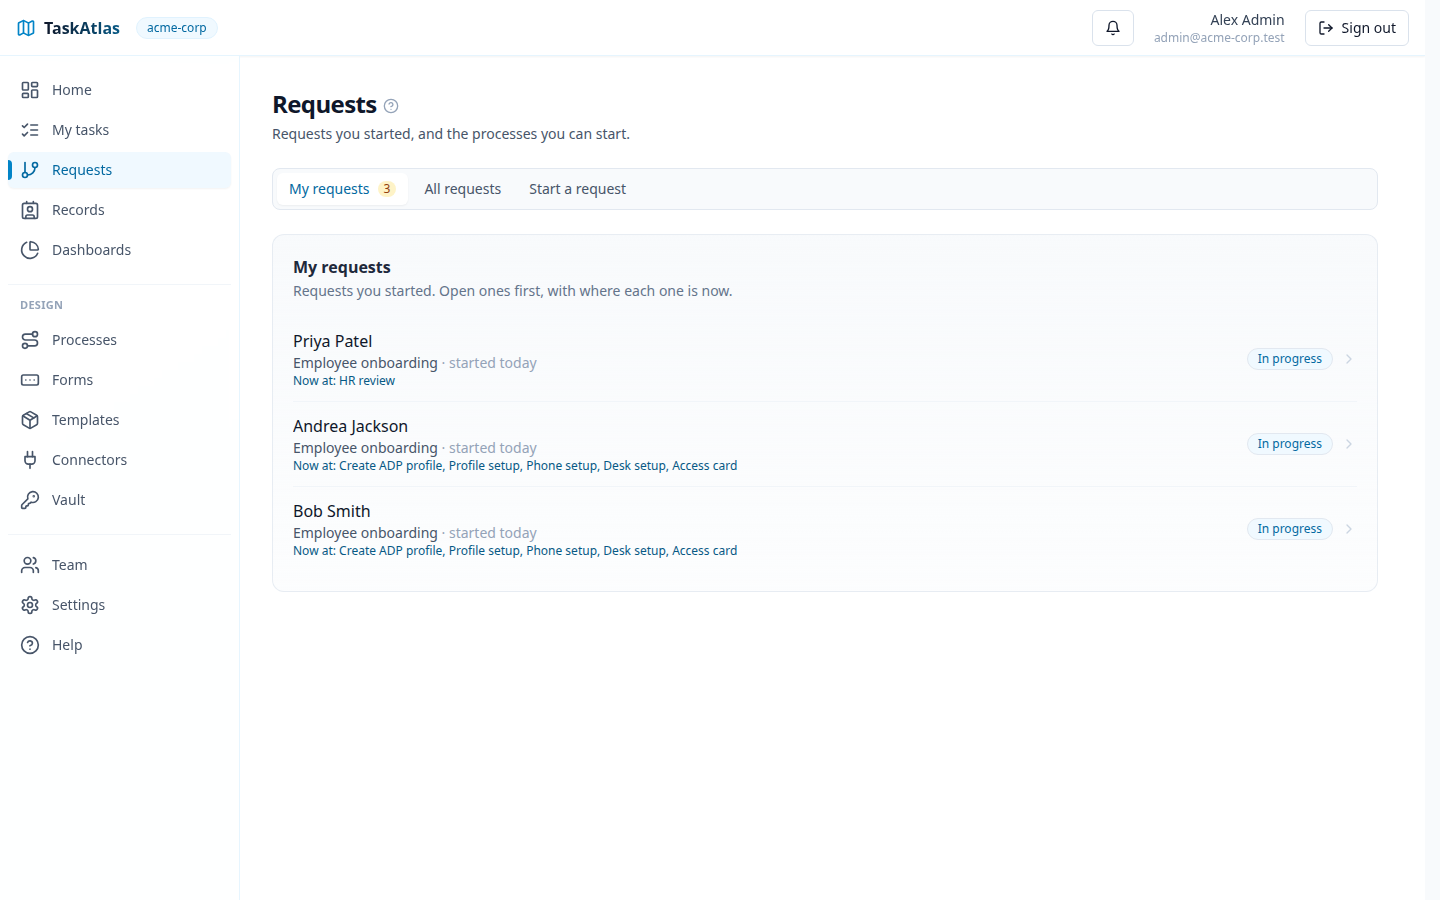
Task: Go to Dashboards in the sidebar
Action: pyautogui.click(x=119, y=250)
